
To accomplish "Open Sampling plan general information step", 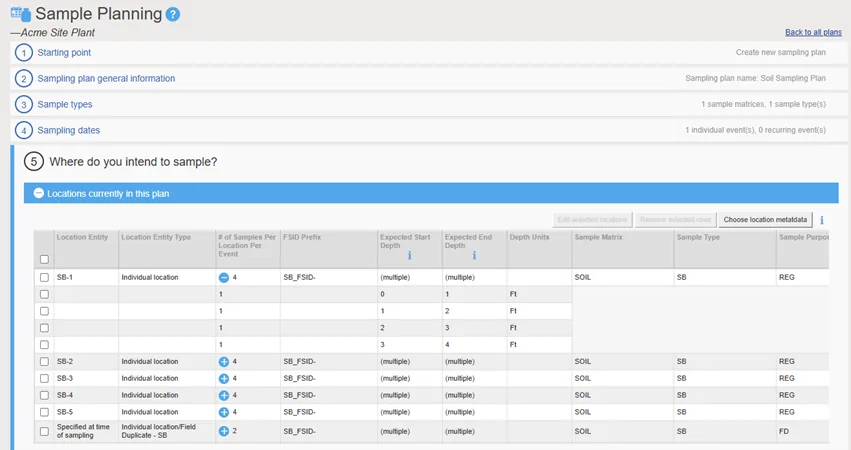I will [x=106, y=79].
